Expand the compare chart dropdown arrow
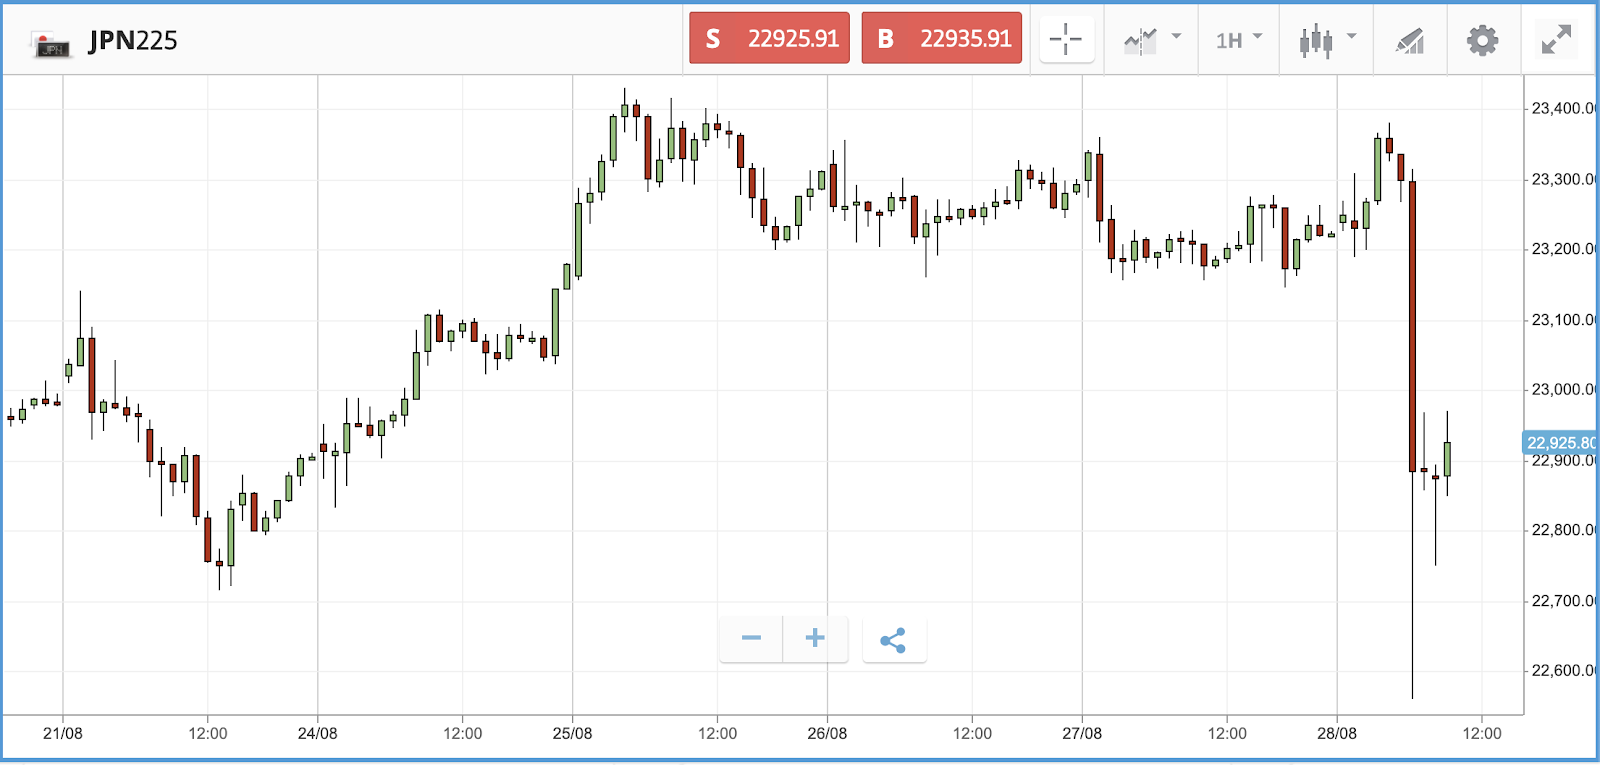The height and width of the screenshot is (765, 1600). (1177, 36)
